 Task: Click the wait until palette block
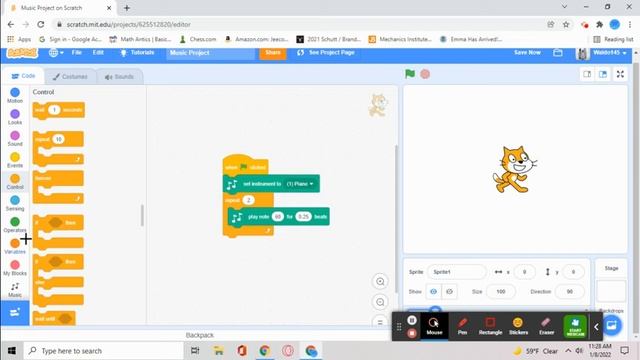click(x=53, y=318)
